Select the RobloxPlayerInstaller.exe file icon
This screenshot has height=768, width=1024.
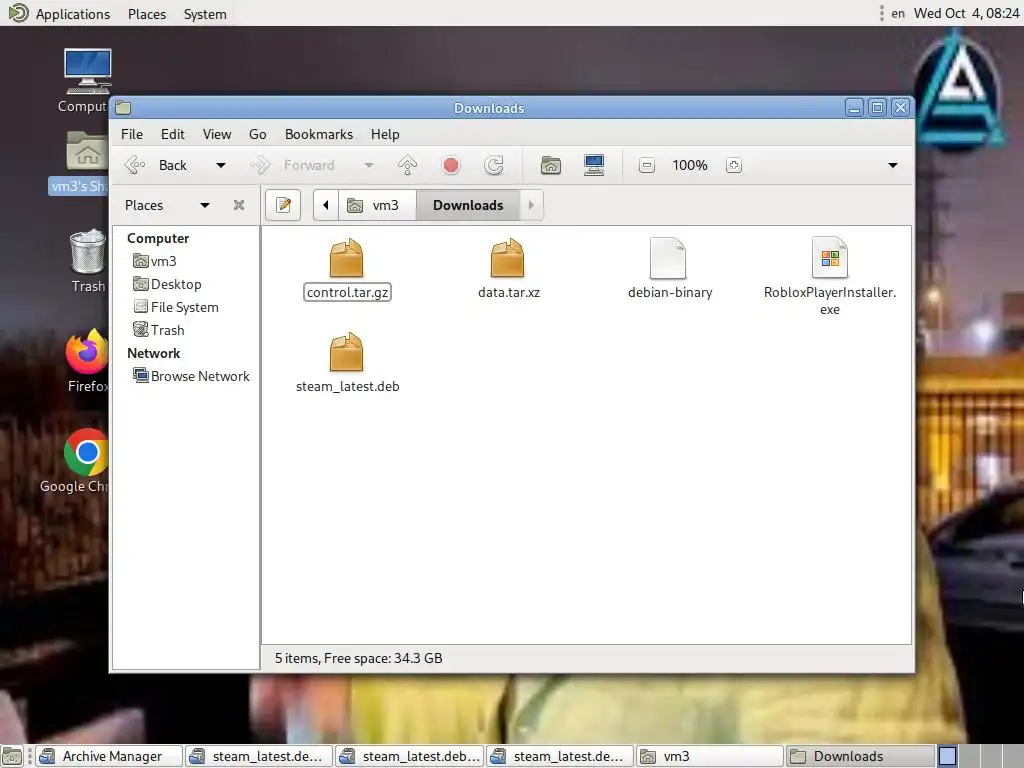click(x=830, y=258)
